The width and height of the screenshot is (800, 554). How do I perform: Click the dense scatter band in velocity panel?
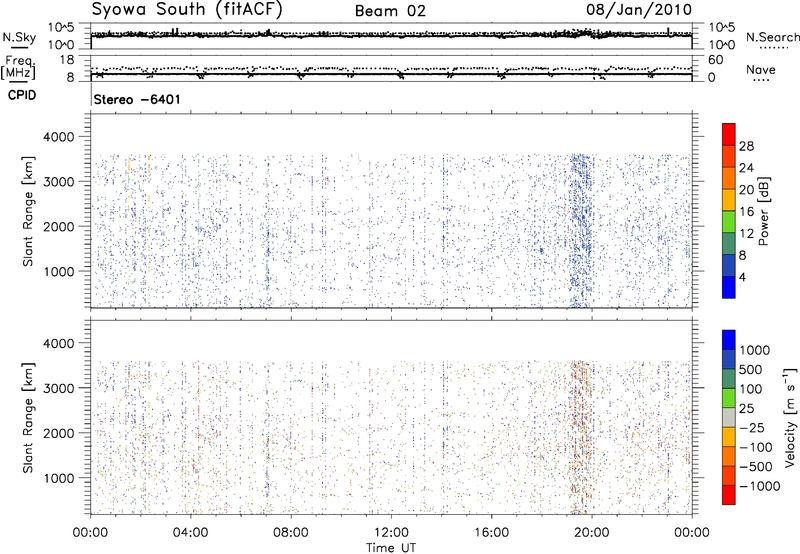pyautogui.click(x=581, y=436)
